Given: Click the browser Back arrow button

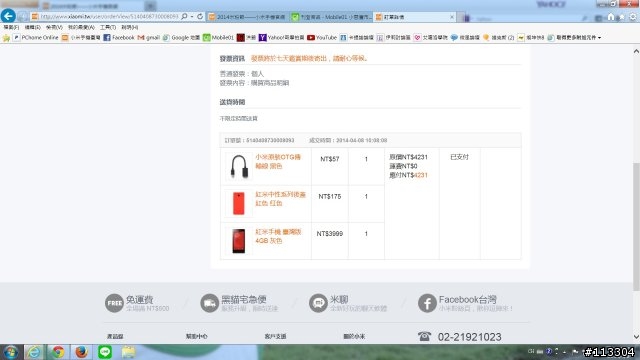Looking at the screenshot, I should tap(8, 16).
